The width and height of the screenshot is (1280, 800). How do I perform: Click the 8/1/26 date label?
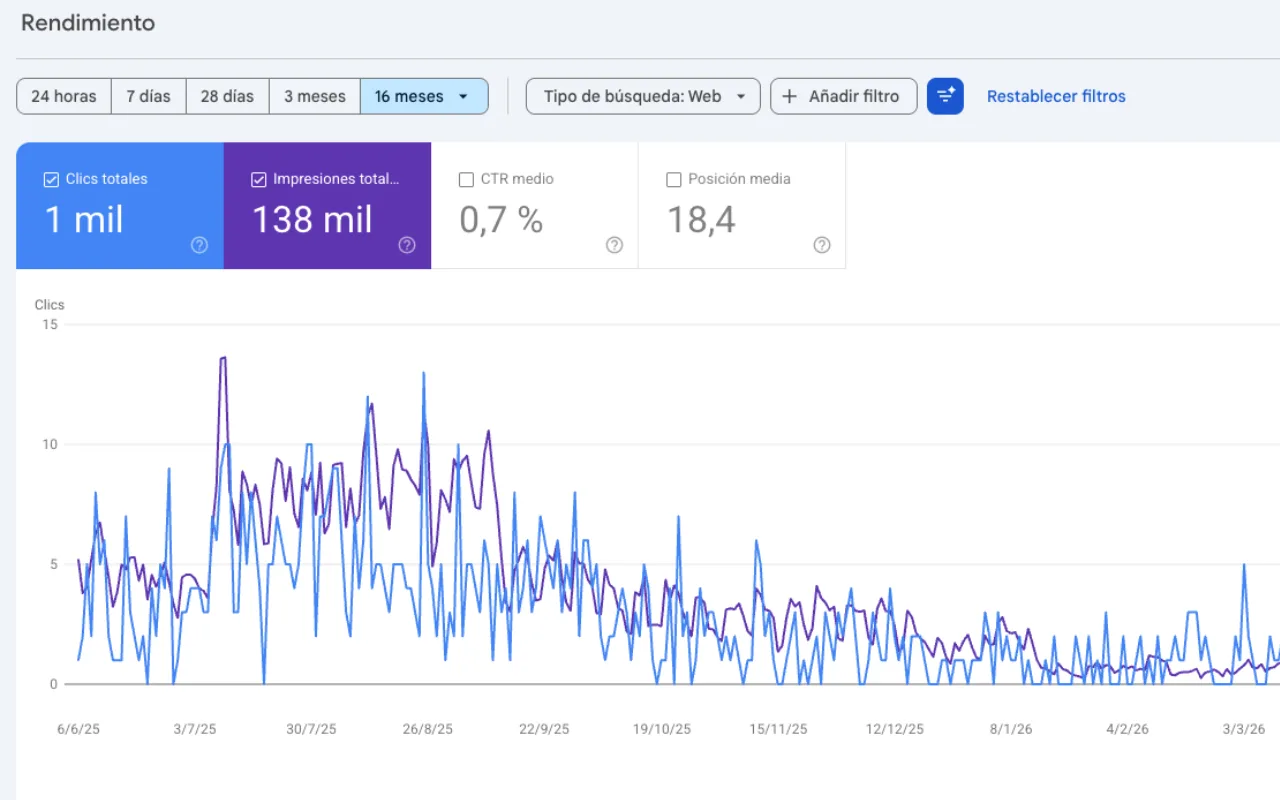click(1011, 729)
